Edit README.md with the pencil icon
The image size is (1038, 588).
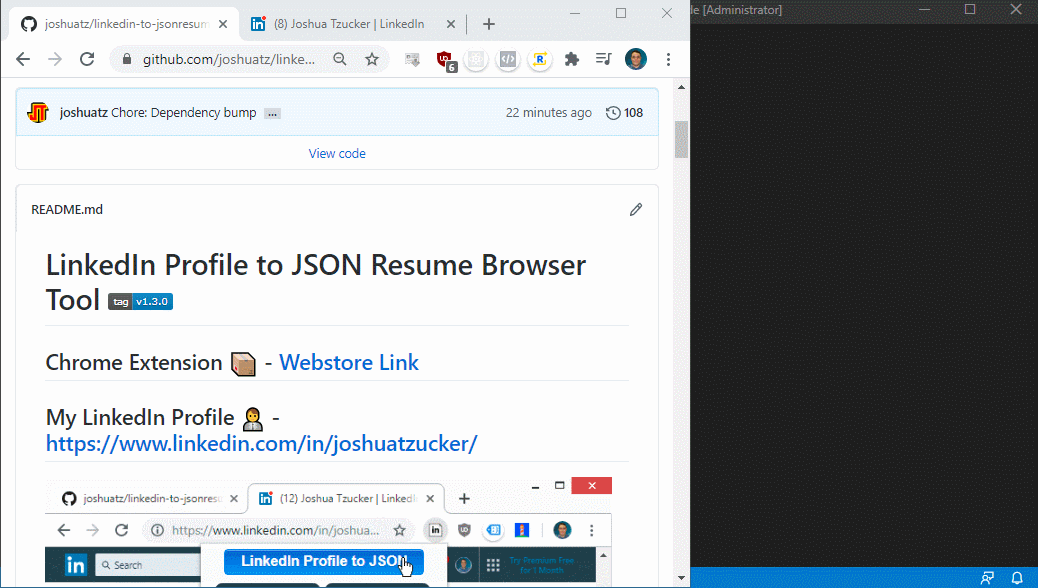pyautogui.click(x=636, y=210)
